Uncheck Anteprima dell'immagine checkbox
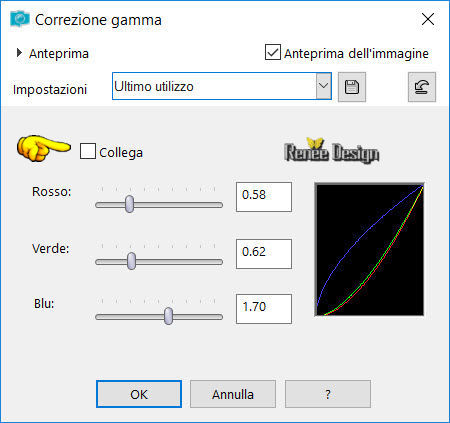 coord(273,52)
